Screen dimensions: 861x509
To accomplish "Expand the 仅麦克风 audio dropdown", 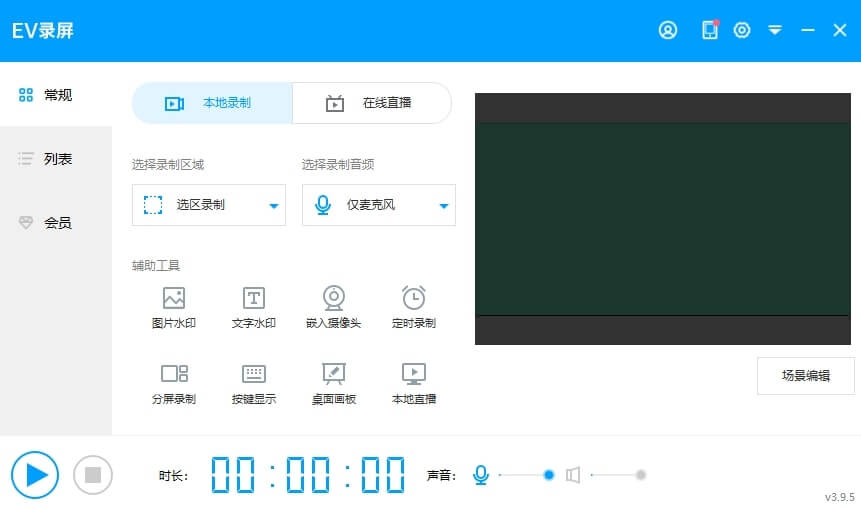I will [x=379, y=205].
